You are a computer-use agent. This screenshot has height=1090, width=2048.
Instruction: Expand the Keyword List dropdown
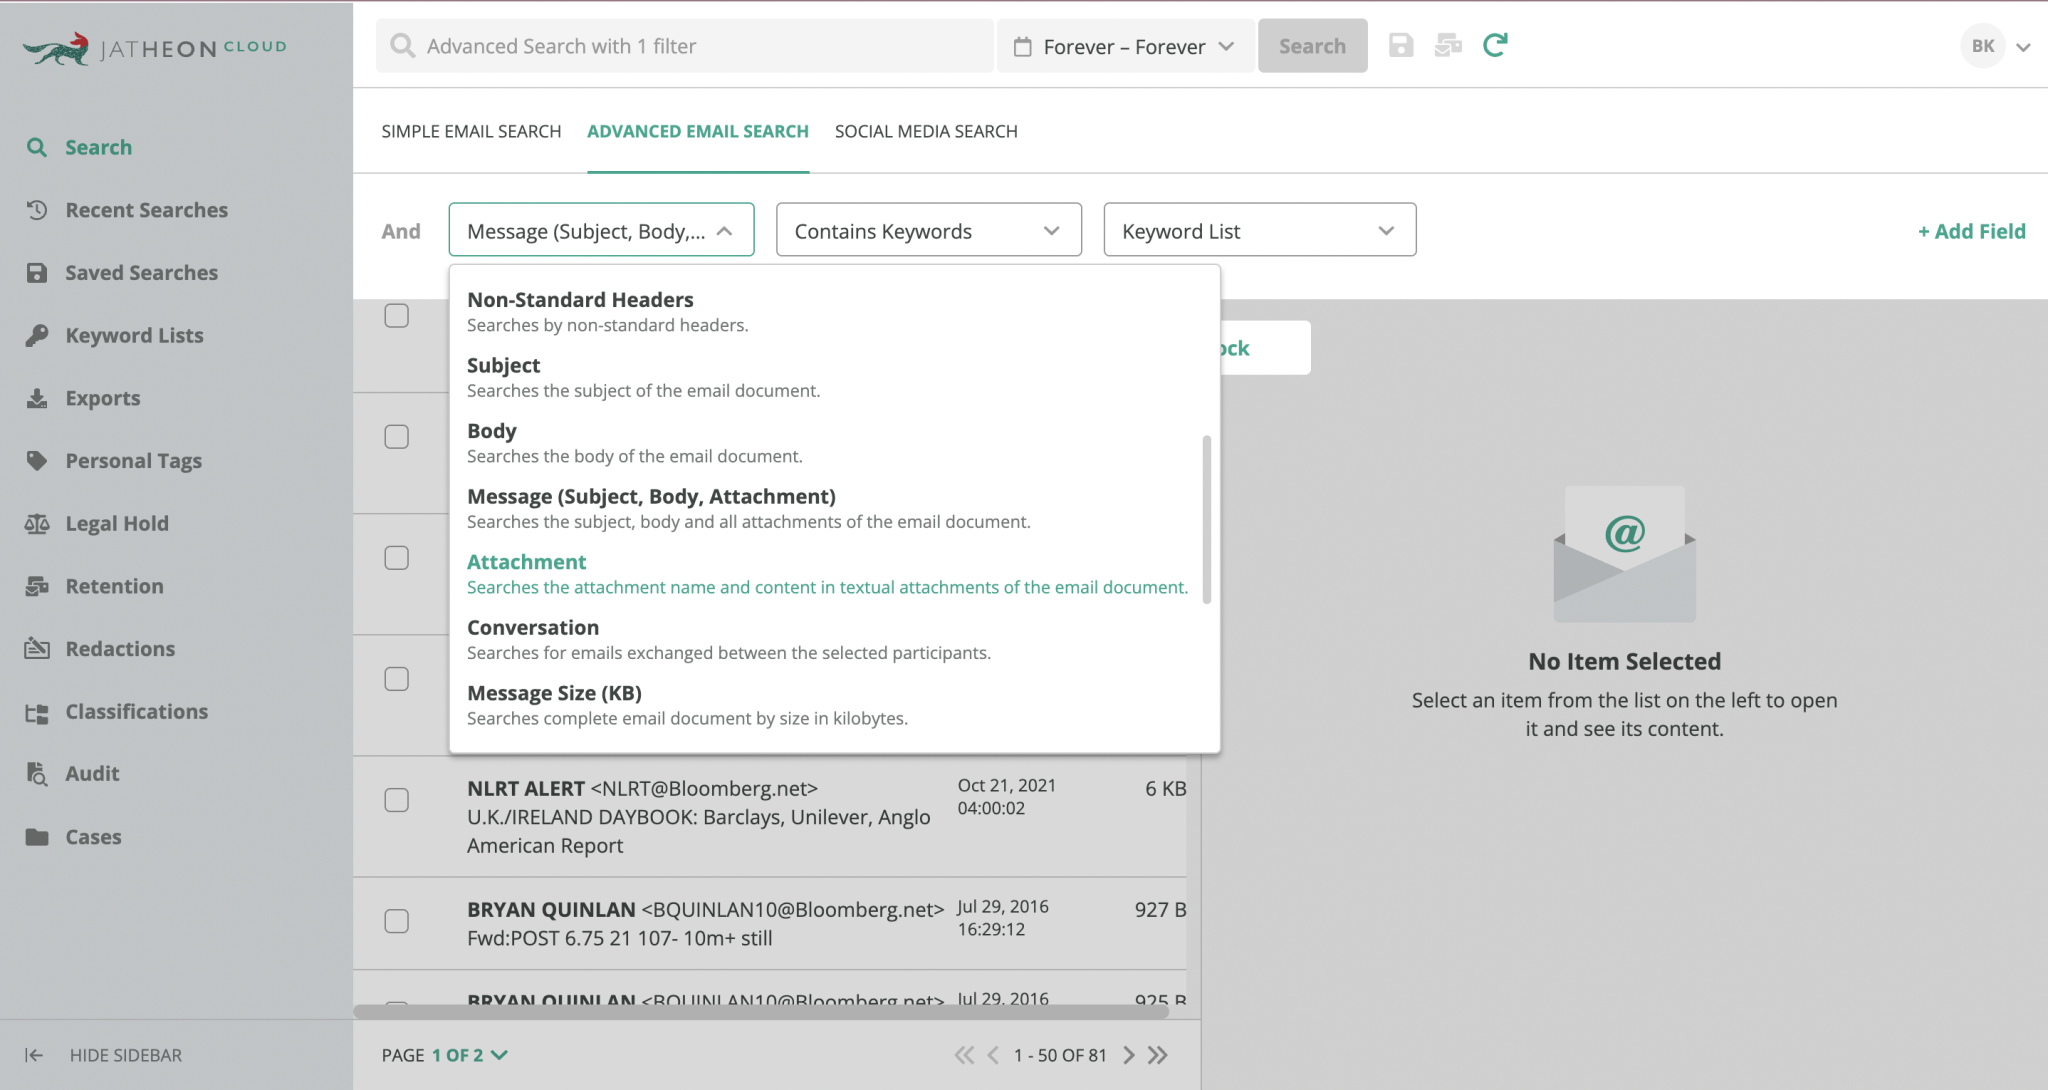pyautogui.click(x=1258, y=230)
